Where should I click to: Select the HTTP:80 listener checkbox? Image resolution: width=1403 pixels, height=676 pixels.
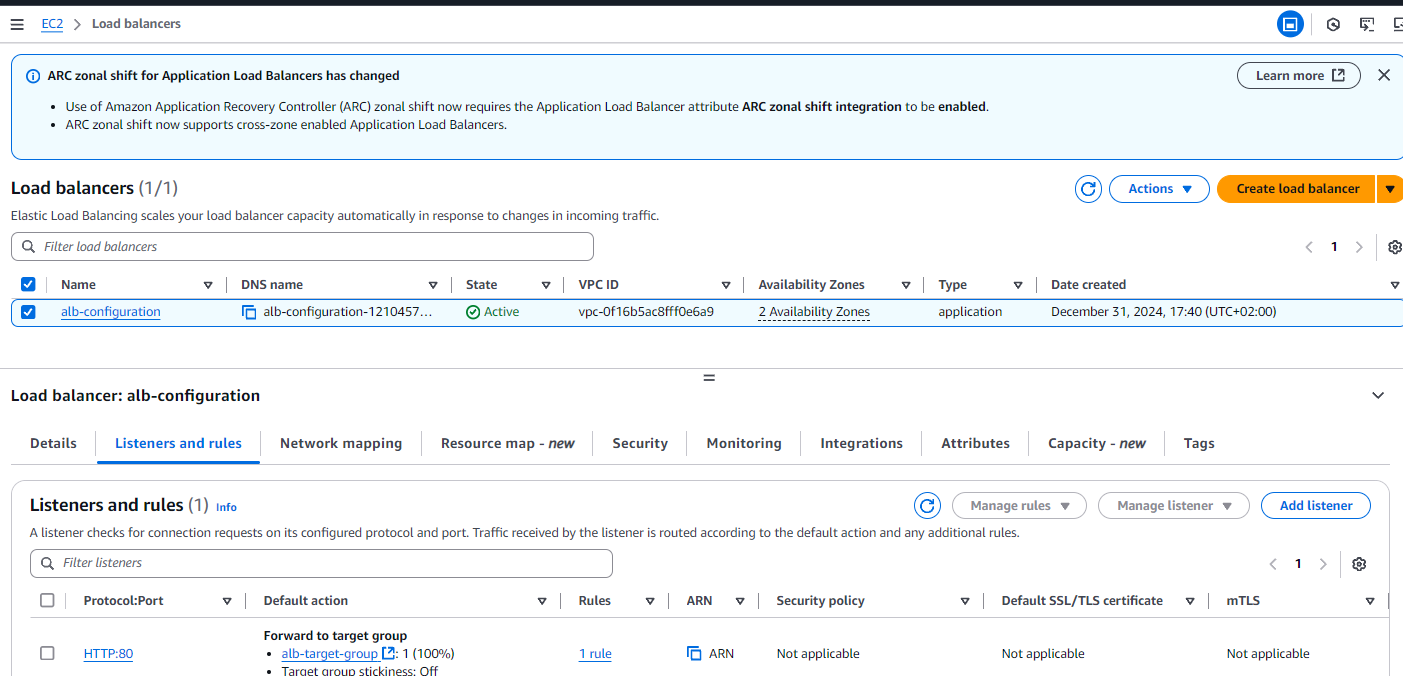[x=47, y=654]
